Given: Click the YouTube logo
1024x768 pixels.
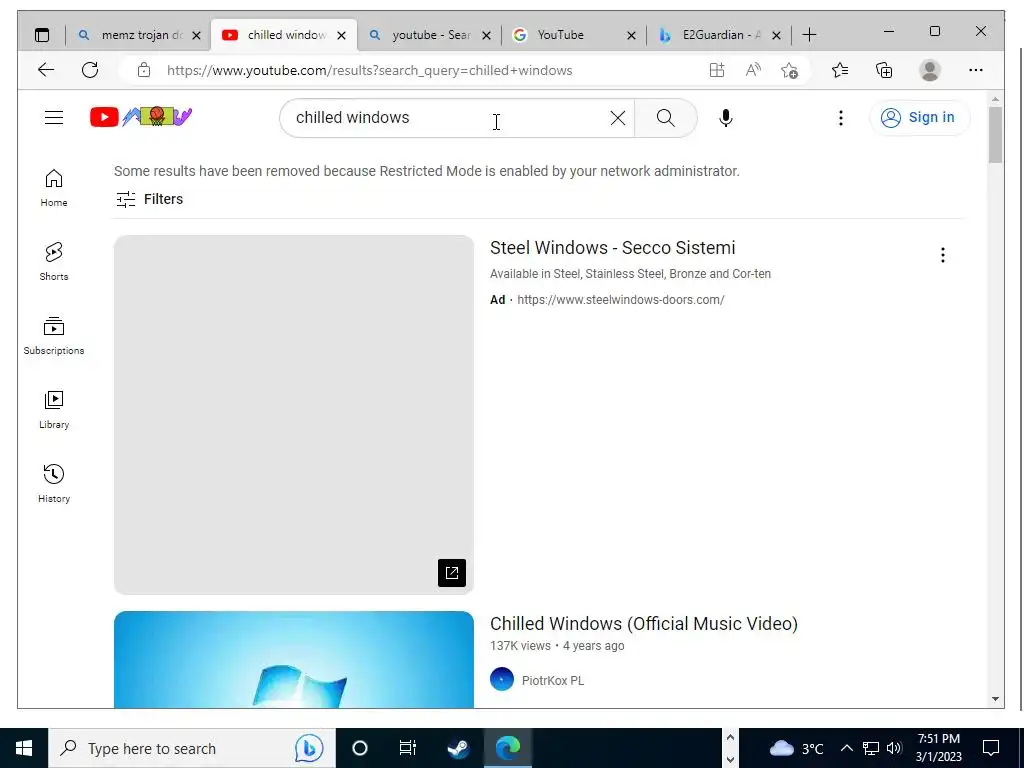Looking at the screenshot, I should (x=141, y=117).
